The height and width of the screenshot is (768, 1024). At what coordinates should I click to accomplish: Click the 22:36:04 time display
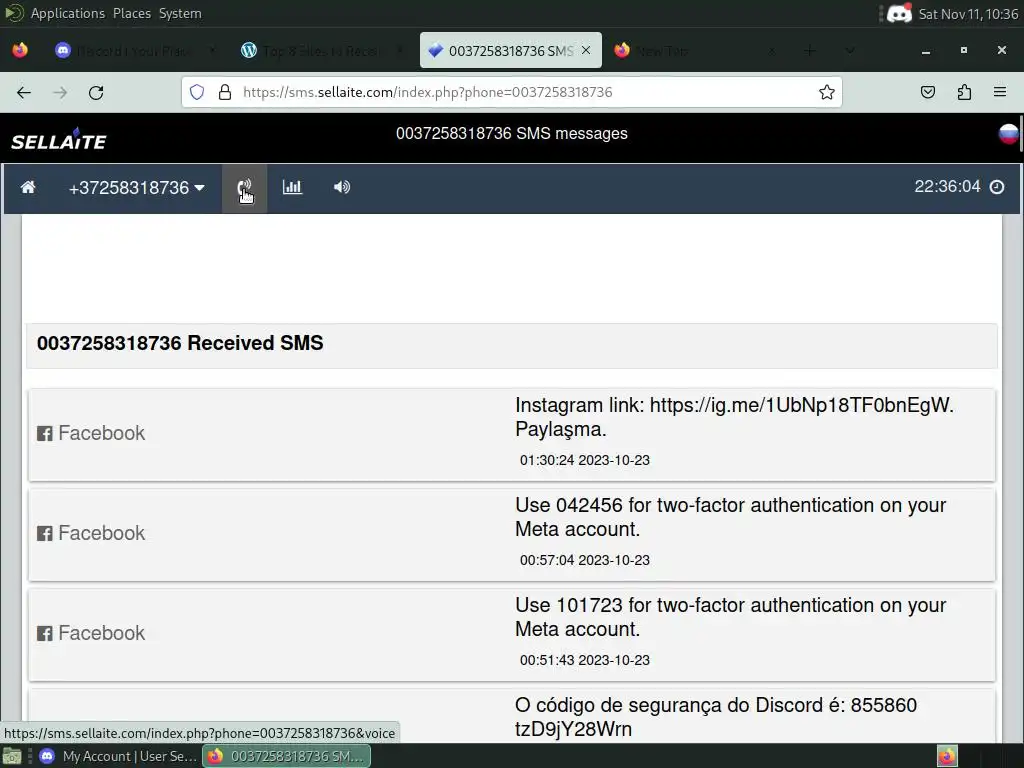tap(947, 187)
